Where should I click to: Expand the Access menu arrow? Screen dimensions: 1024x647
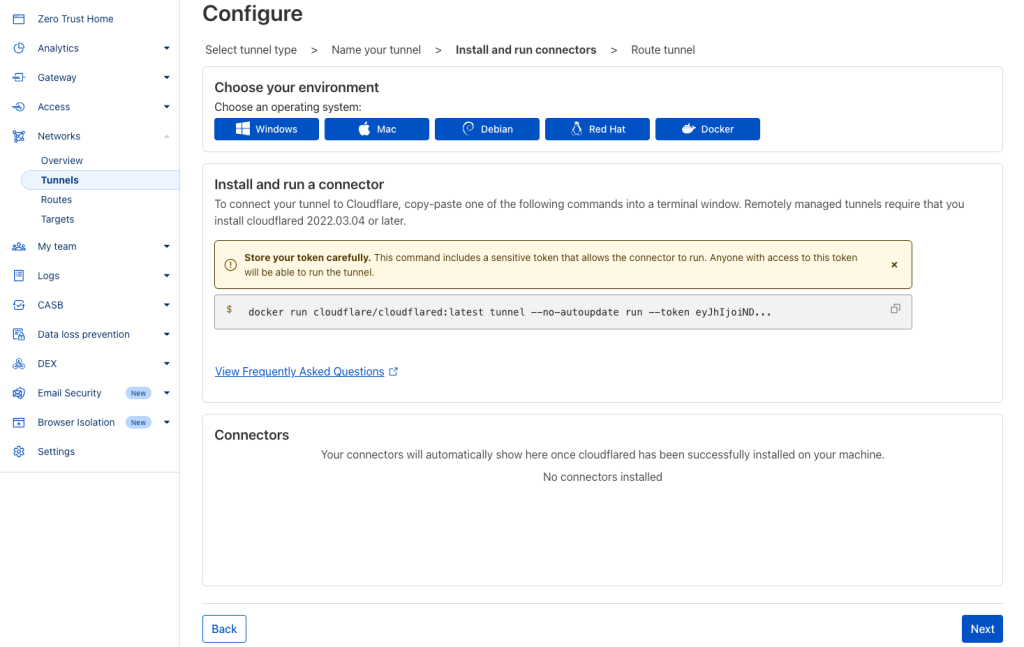pos(167,107)
